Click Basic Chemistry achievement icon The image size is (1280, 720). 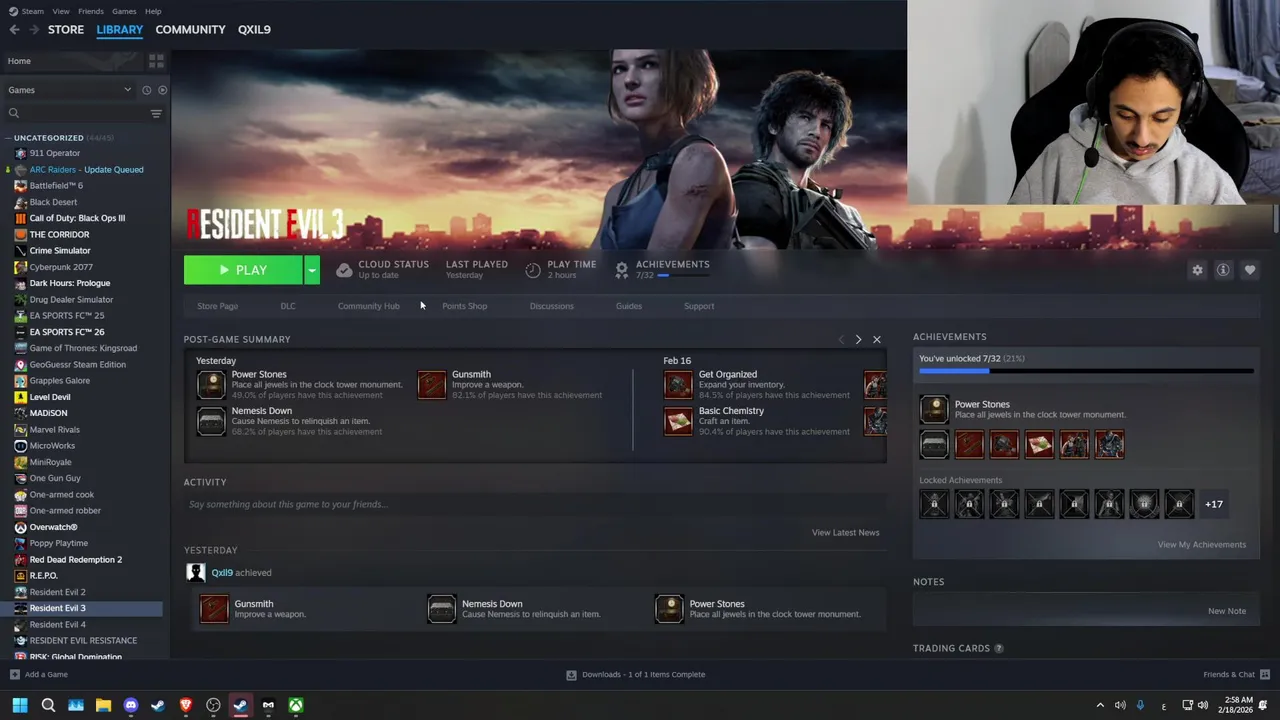pyautogui.click(x=678, y=421)
